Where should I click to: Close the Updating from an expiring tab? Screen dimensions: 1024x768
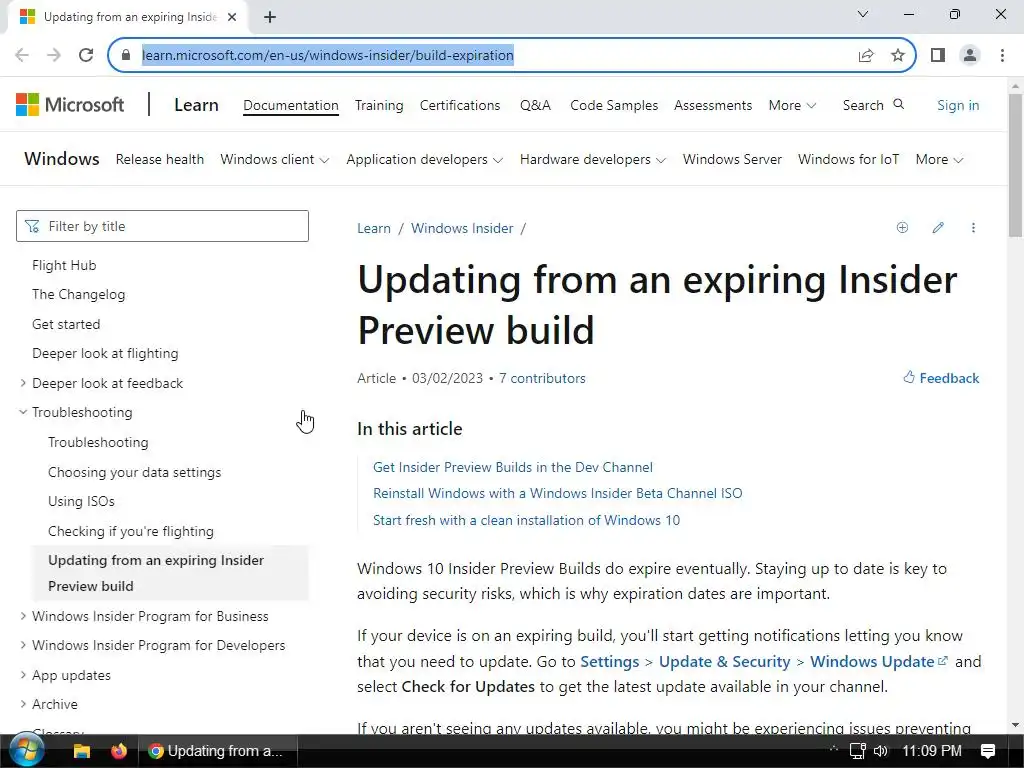[232, 17]
